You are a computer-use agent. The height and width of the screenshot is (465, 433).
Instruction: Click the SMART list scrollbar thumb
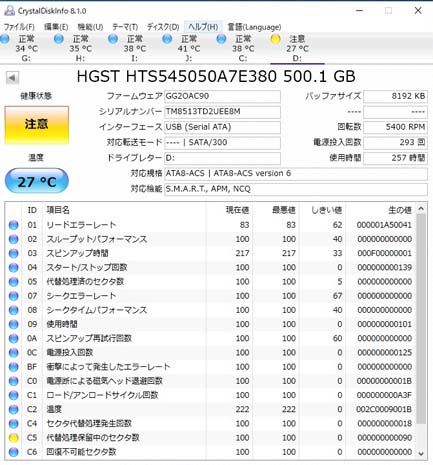[421, 319]
